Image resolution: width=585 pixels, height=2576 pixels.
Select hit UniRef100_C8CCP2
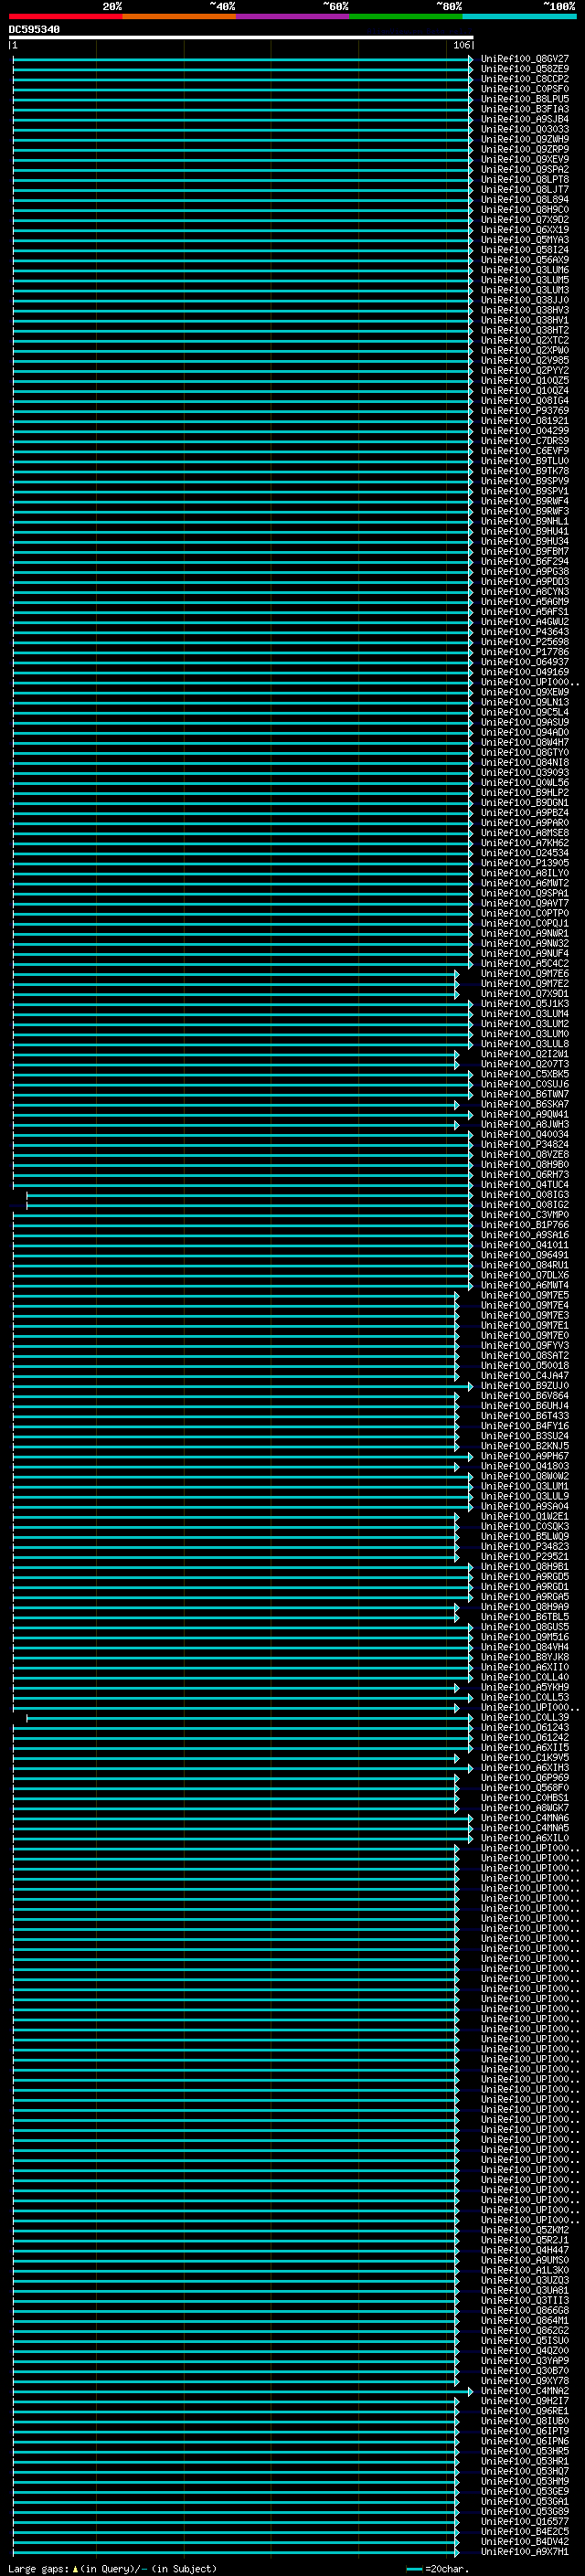point(524,79)
